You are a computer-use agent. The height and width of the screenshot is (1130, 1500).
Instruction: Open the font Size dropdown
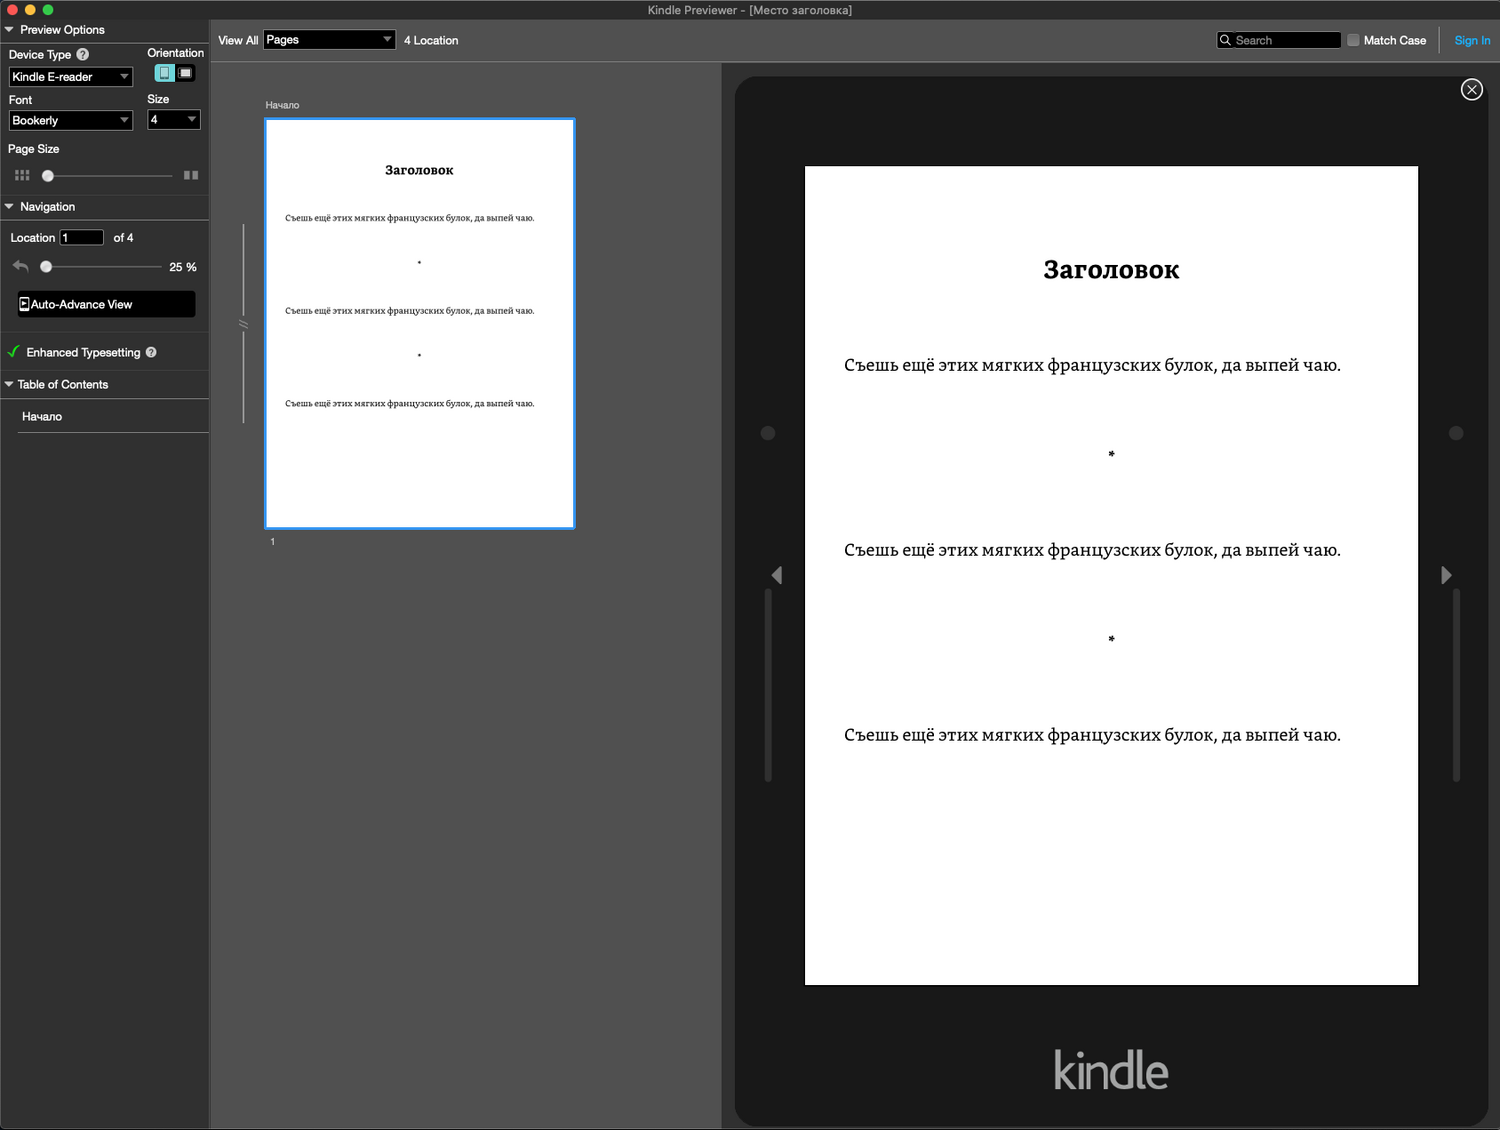coord(174,120)
